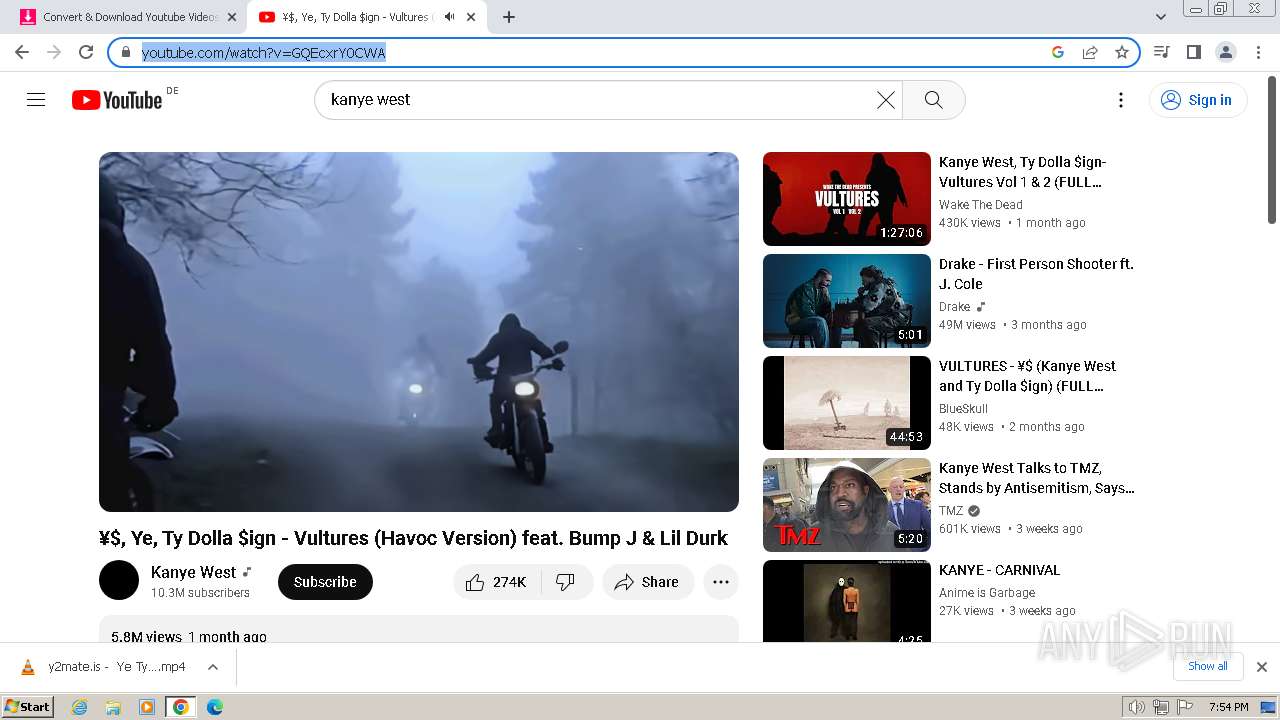
Task: Open the Kanye West channel name link
Action: pyautogui.click(x=194, y=572)
